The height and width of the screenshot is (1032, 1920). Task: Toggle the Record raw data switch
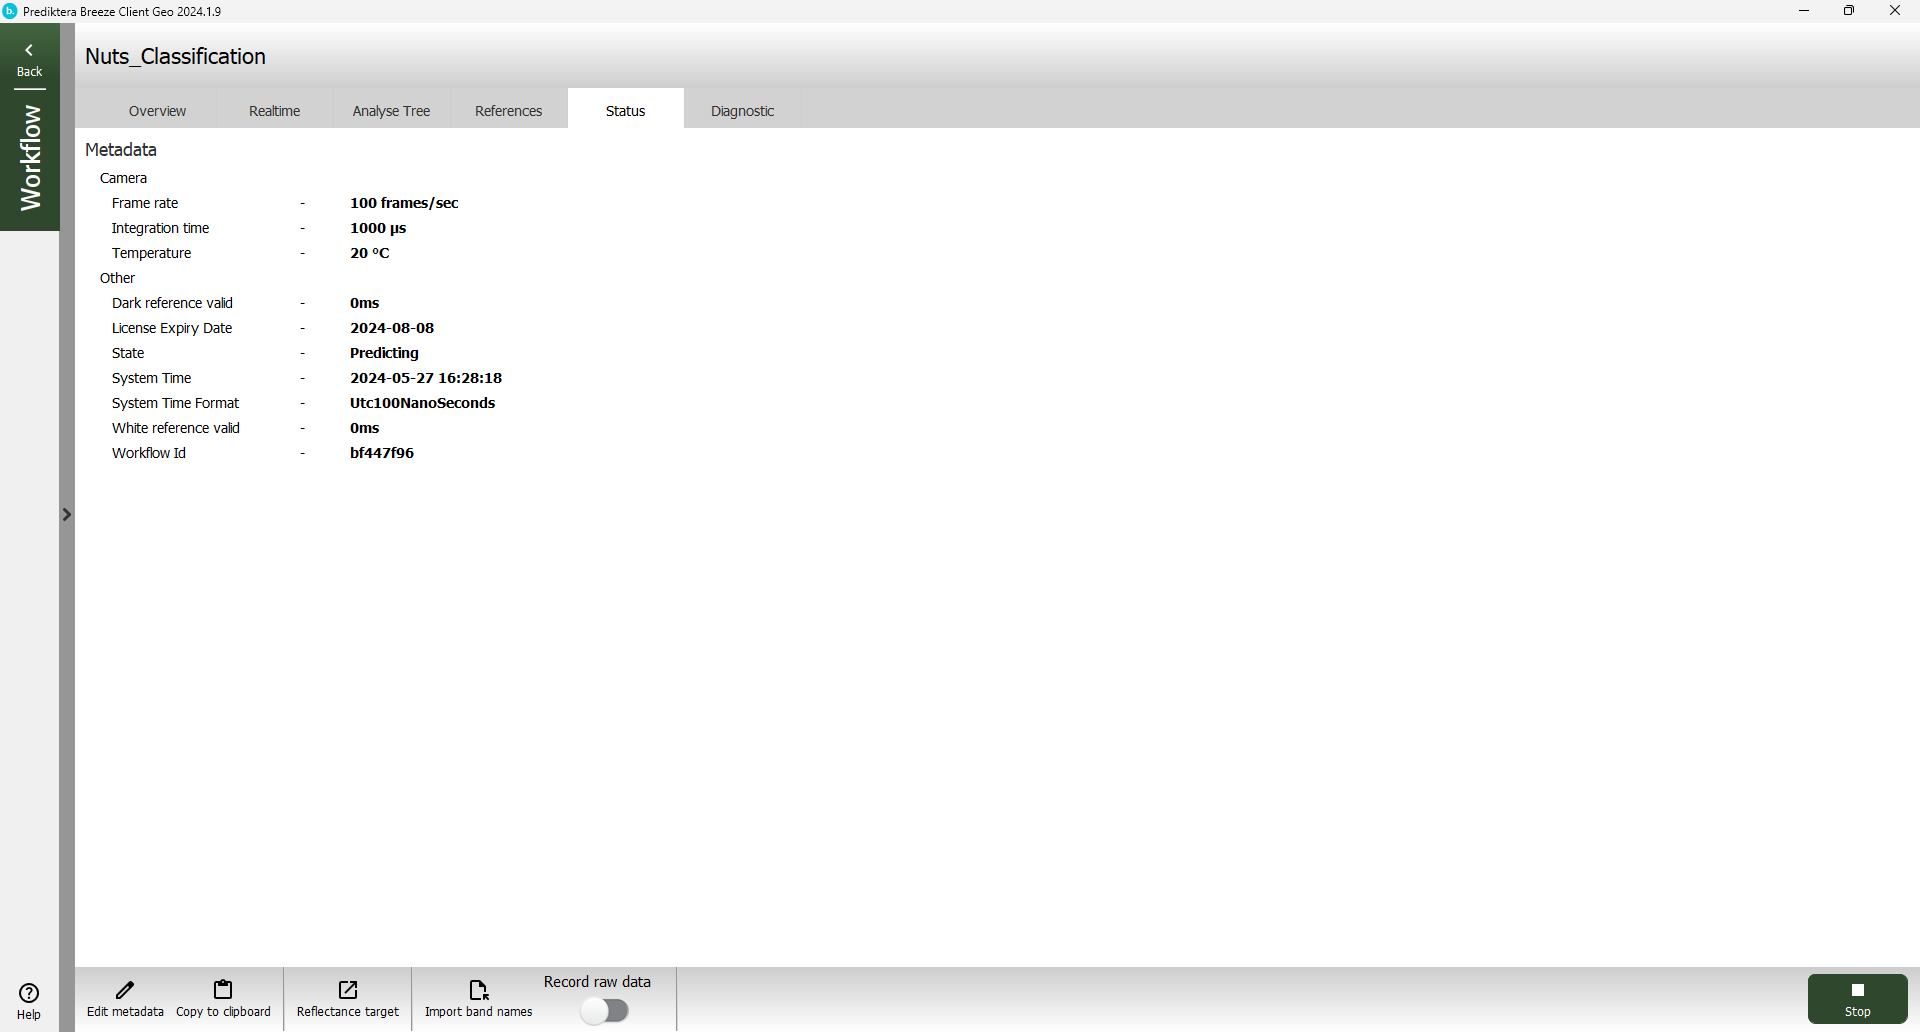coord(605,1011)
